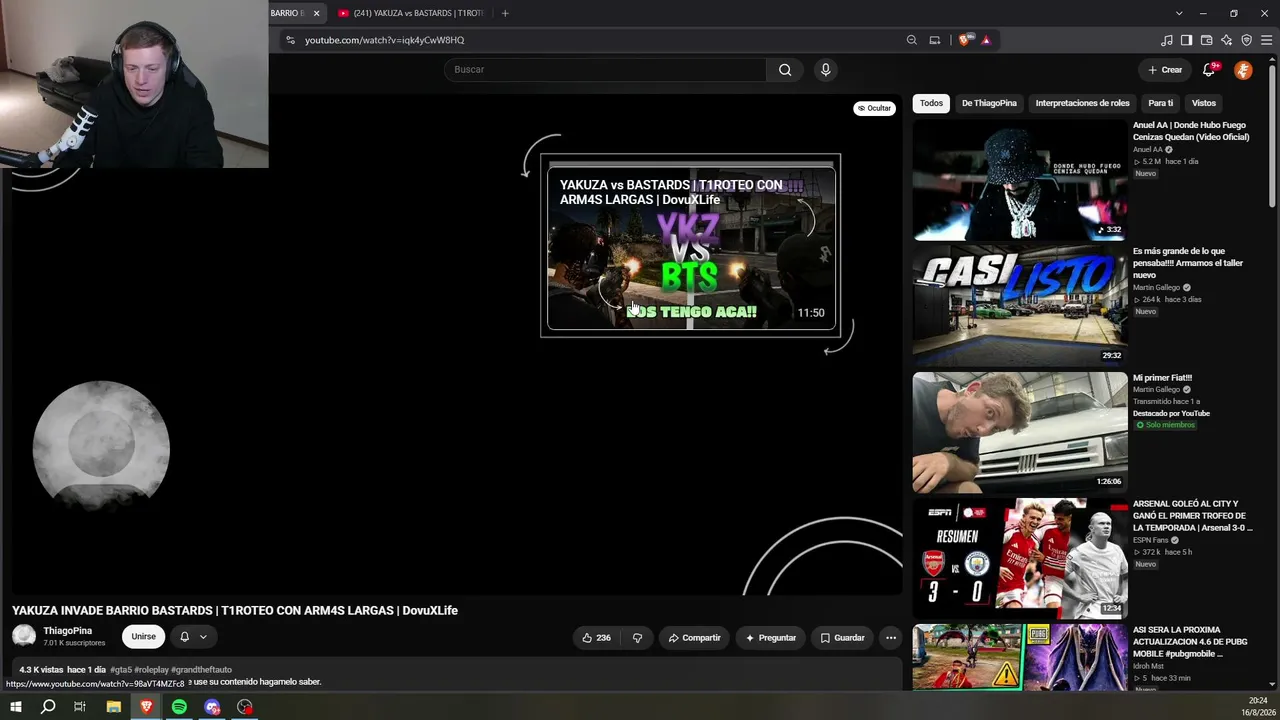
Task: Toggle the Brave sidebar panel icon
Action: pyautogui.click(x=1187, y=40)
